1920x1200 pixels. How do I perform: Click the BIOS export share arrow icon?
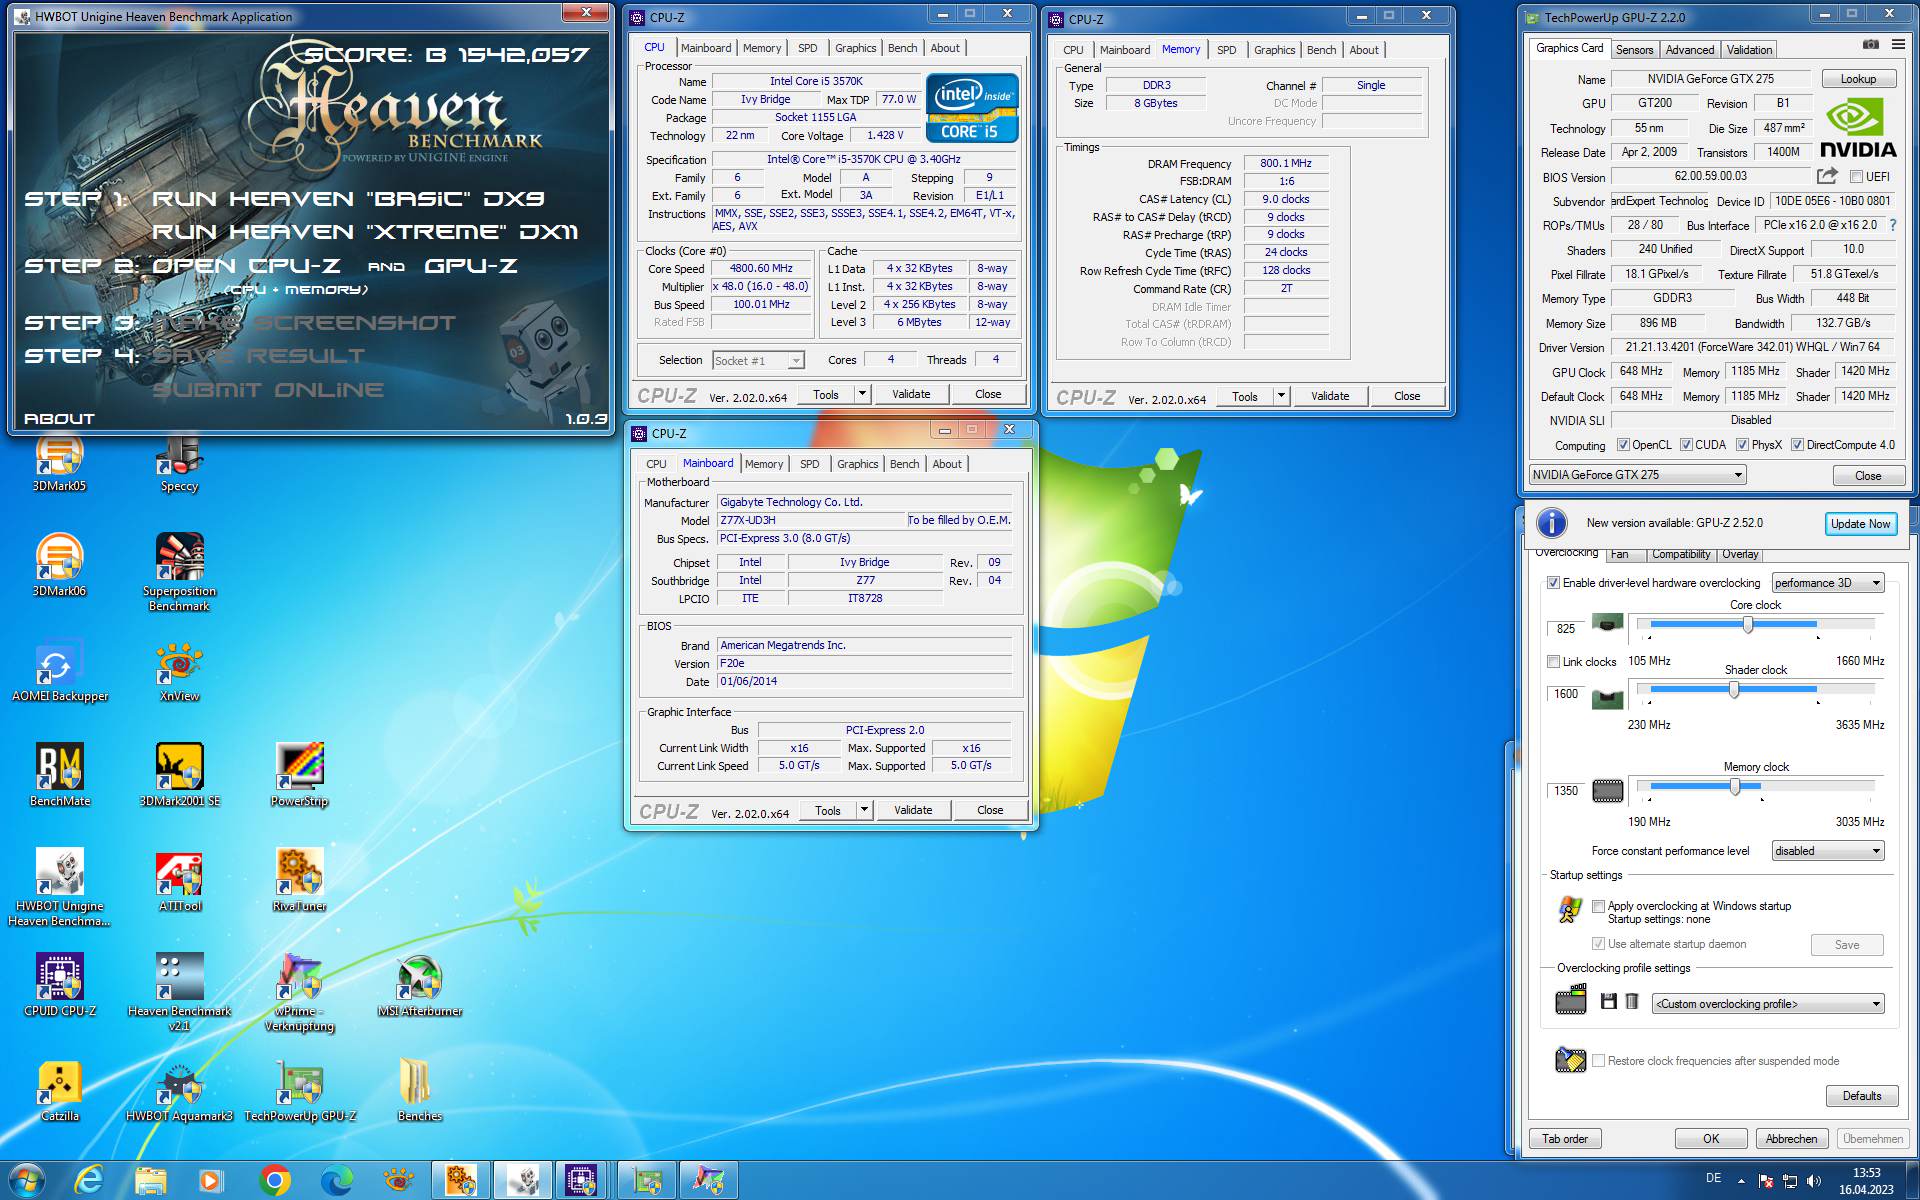pos(1827,176)
